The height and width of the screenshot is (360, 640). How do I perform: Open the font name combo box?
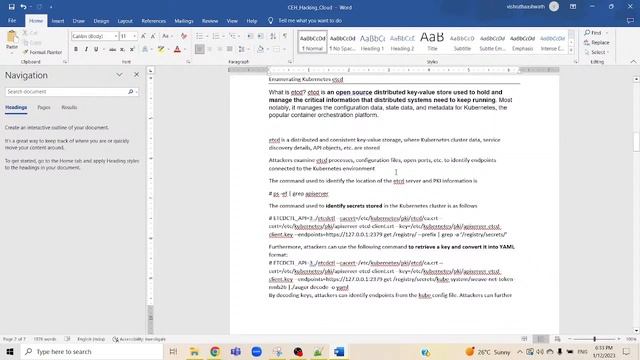(95, 36)
